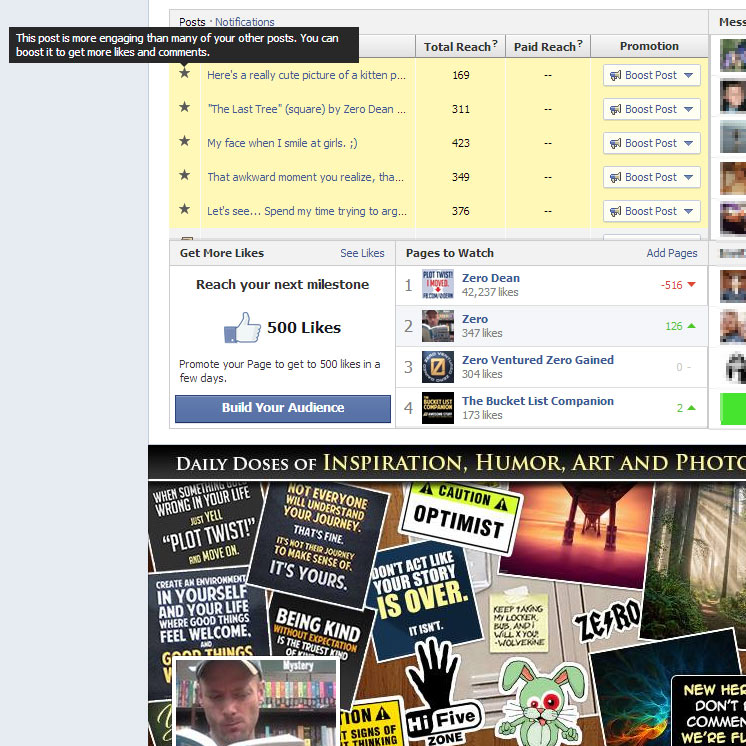Open the Zero Dean page name link
This screenshot has width=746, height=746.
[491, 278]
